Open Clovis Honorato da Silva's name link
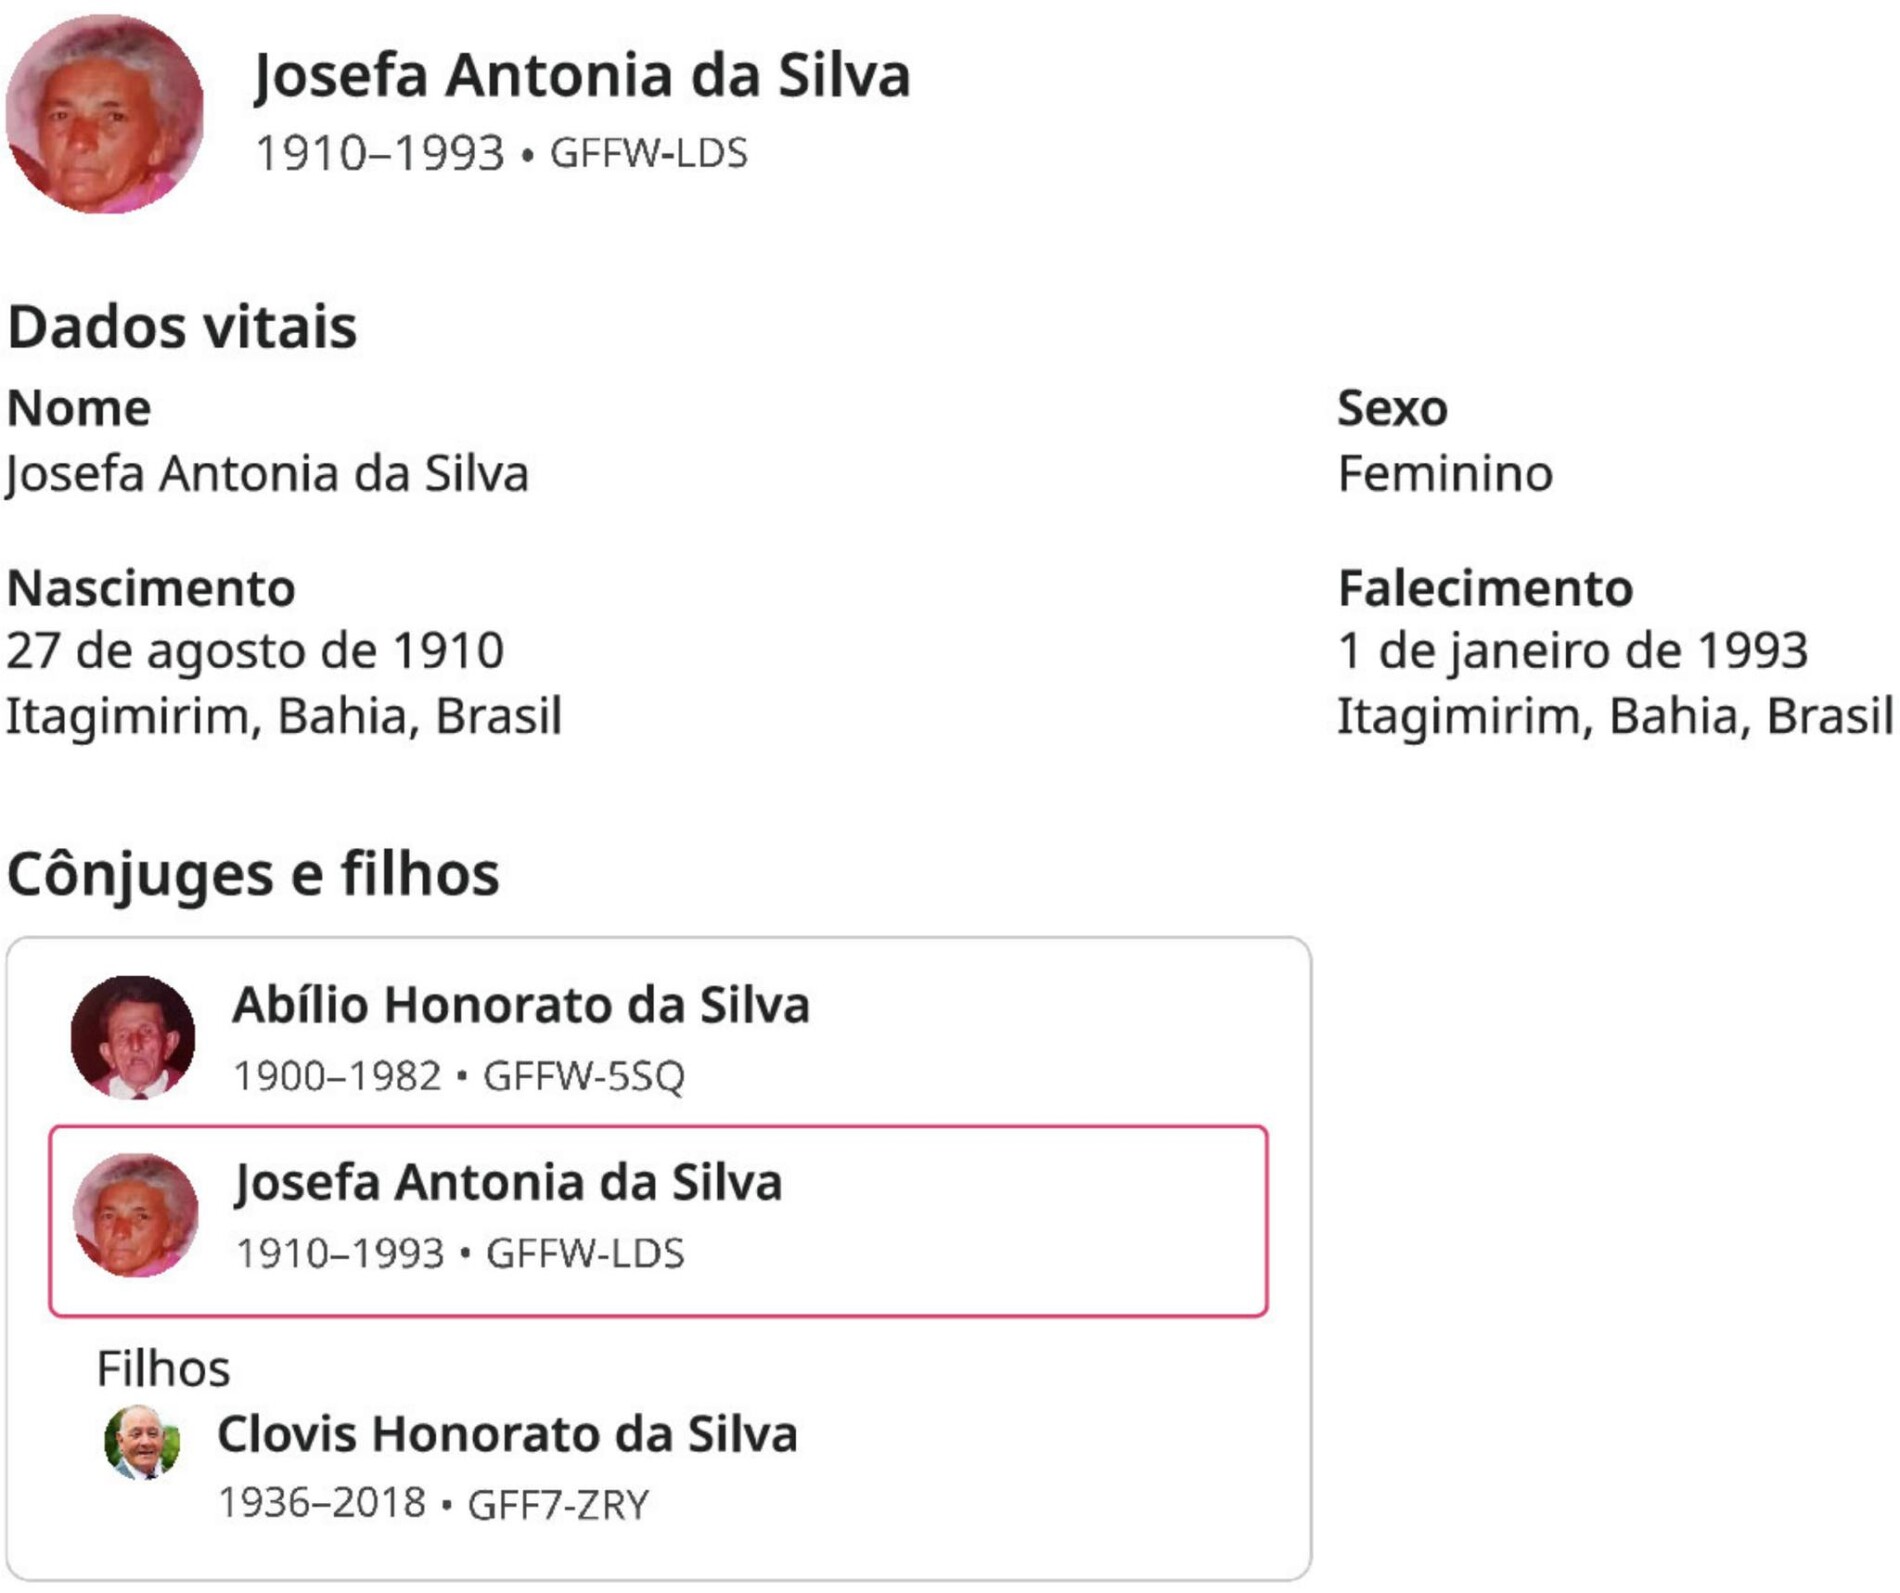 pos(508,1434)
